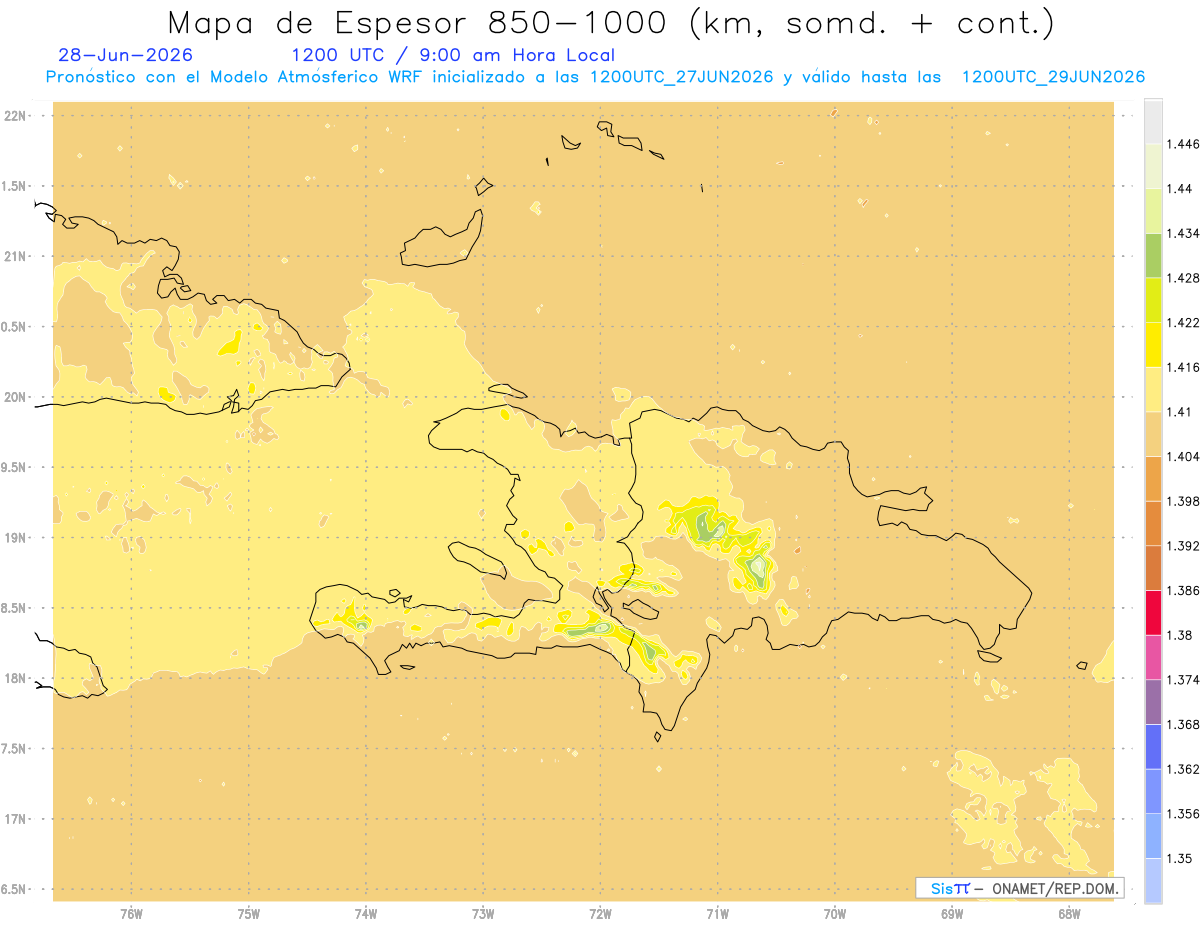Click the 20N latitude axis label

pos(16,397)
